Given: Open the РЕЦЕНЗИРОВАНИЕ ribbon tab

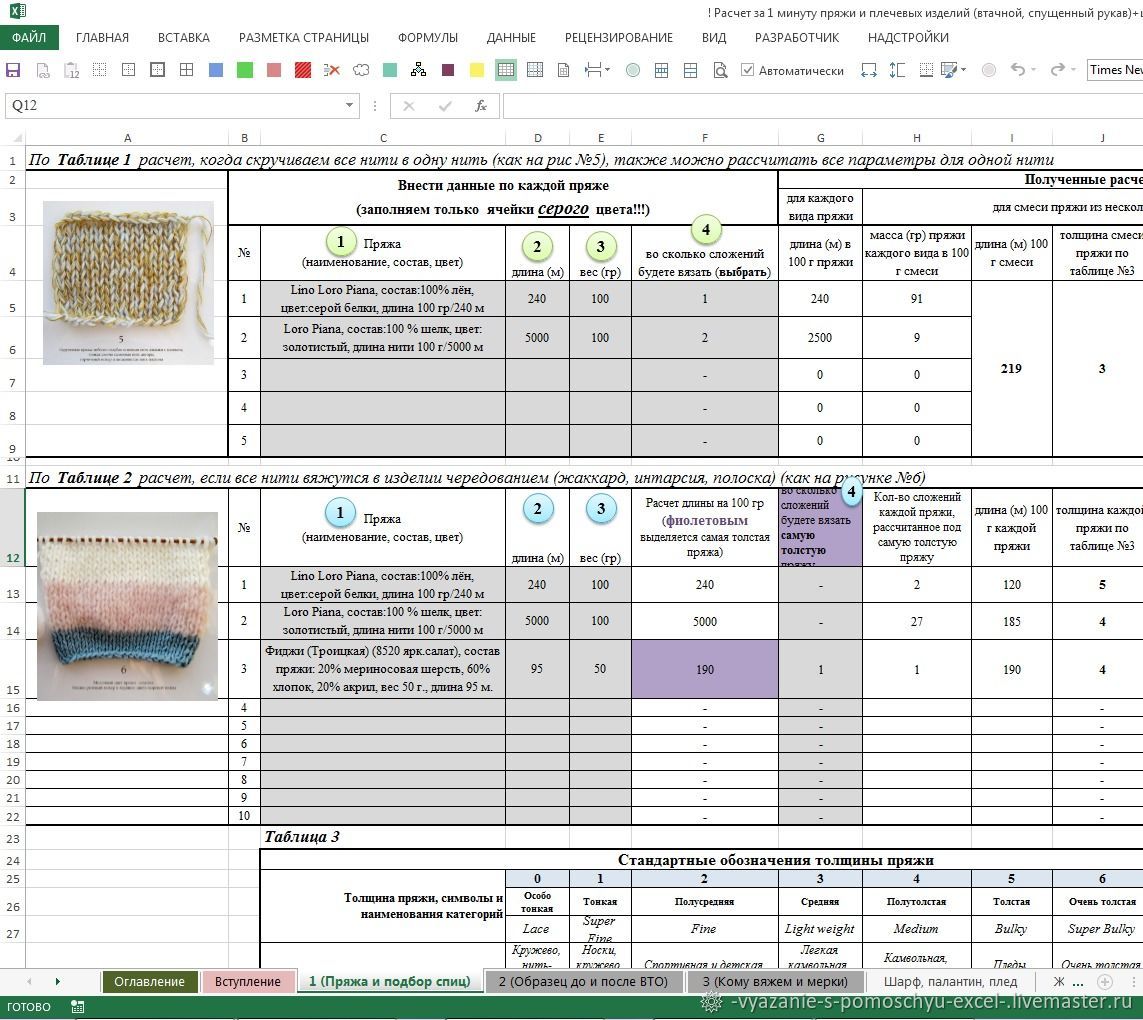Looking at the screenshot, I should tap(618, 37).
